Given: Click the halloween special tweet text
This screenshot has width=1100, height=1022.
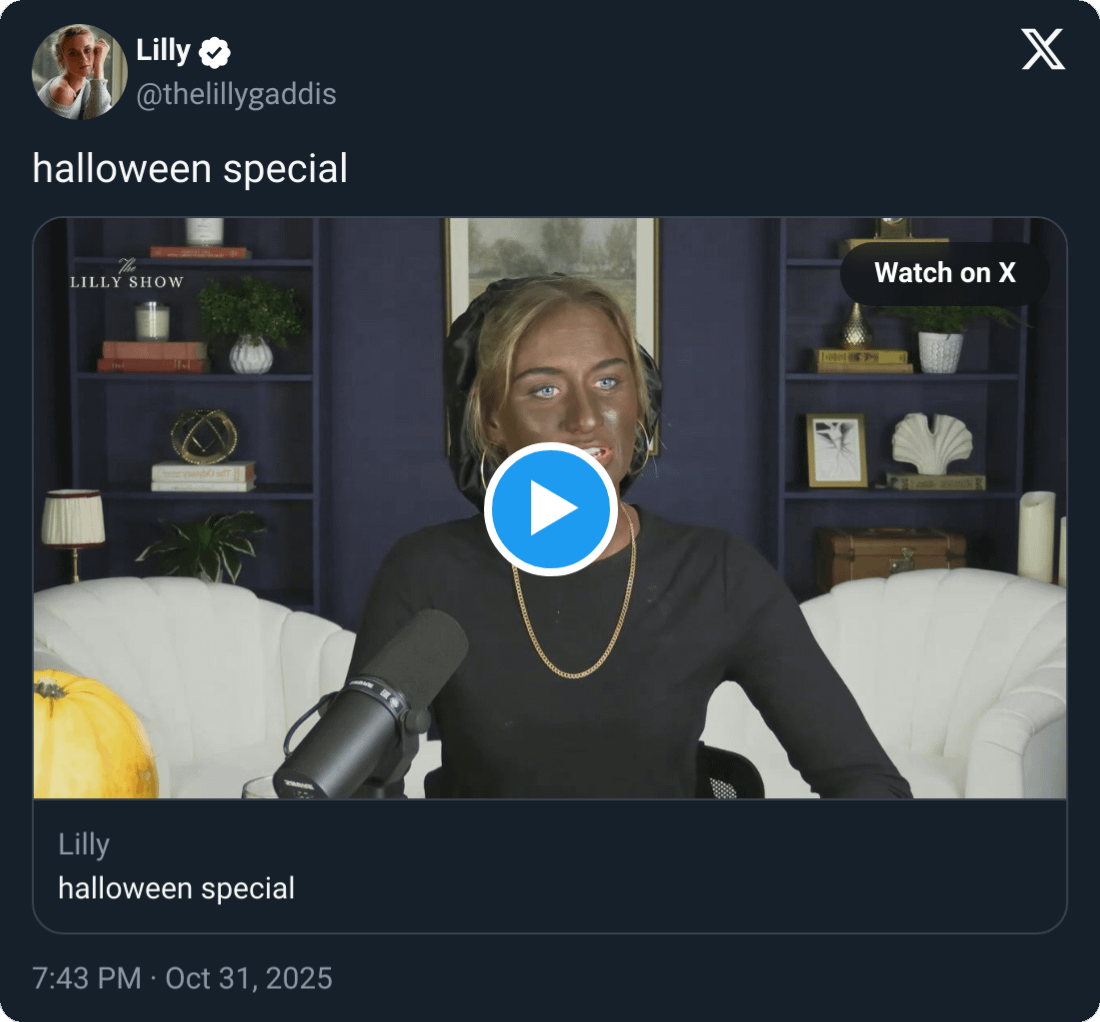Looking at the screenshot, I should point(190,168).
